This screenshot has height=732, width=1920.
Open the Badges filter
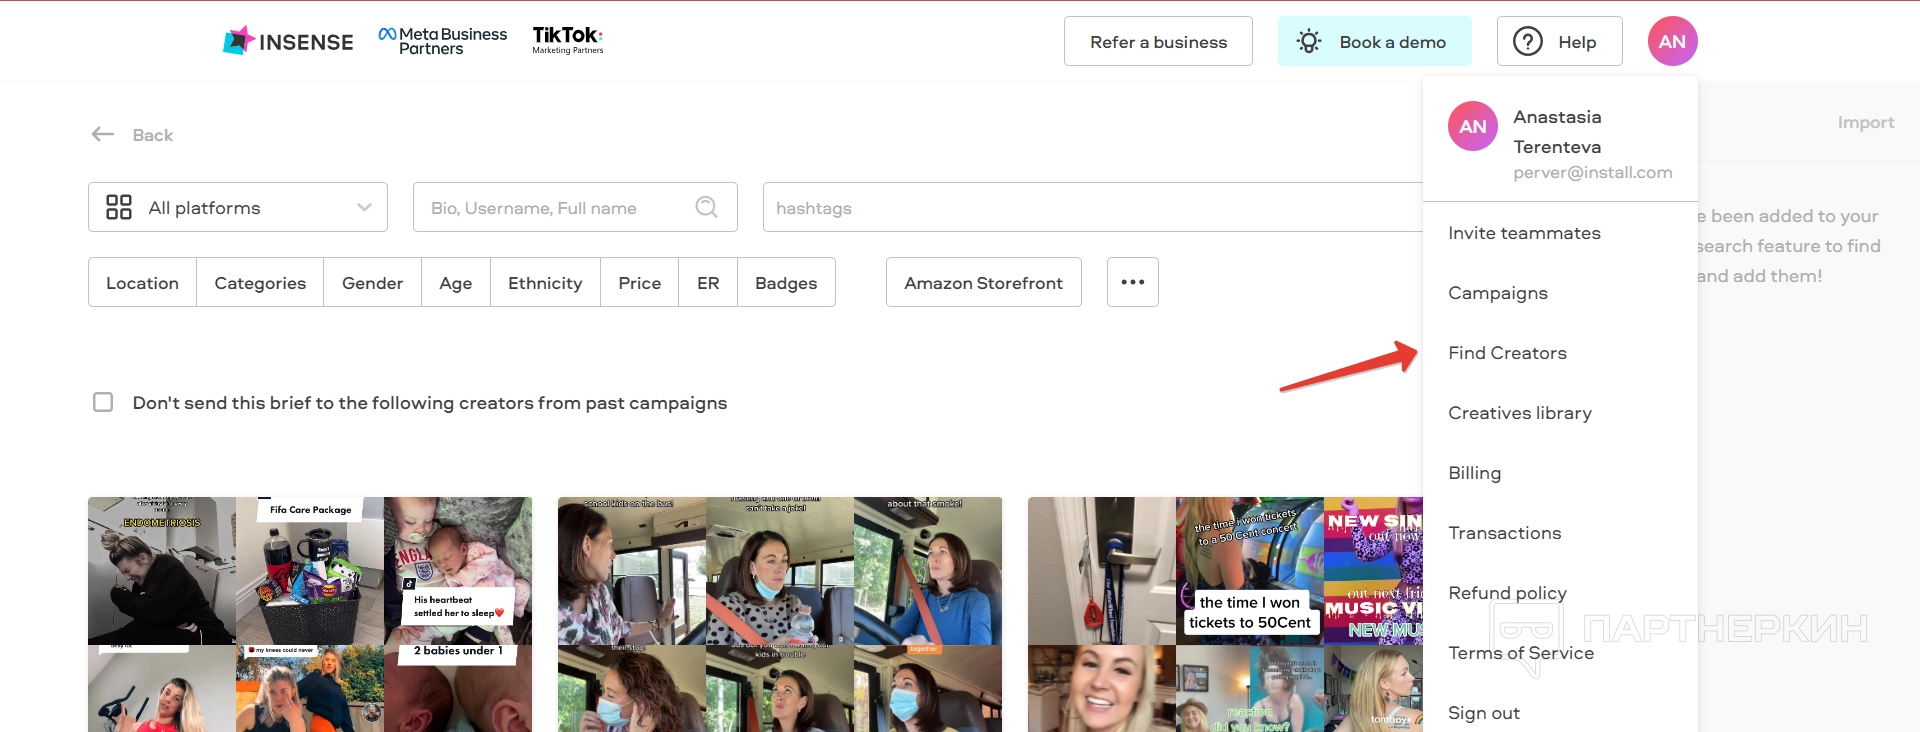click(x=786, y=282)
